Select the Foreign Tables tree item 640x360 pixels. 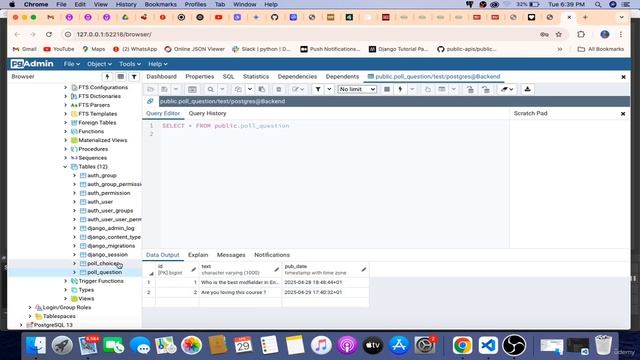tap(97, 123)
